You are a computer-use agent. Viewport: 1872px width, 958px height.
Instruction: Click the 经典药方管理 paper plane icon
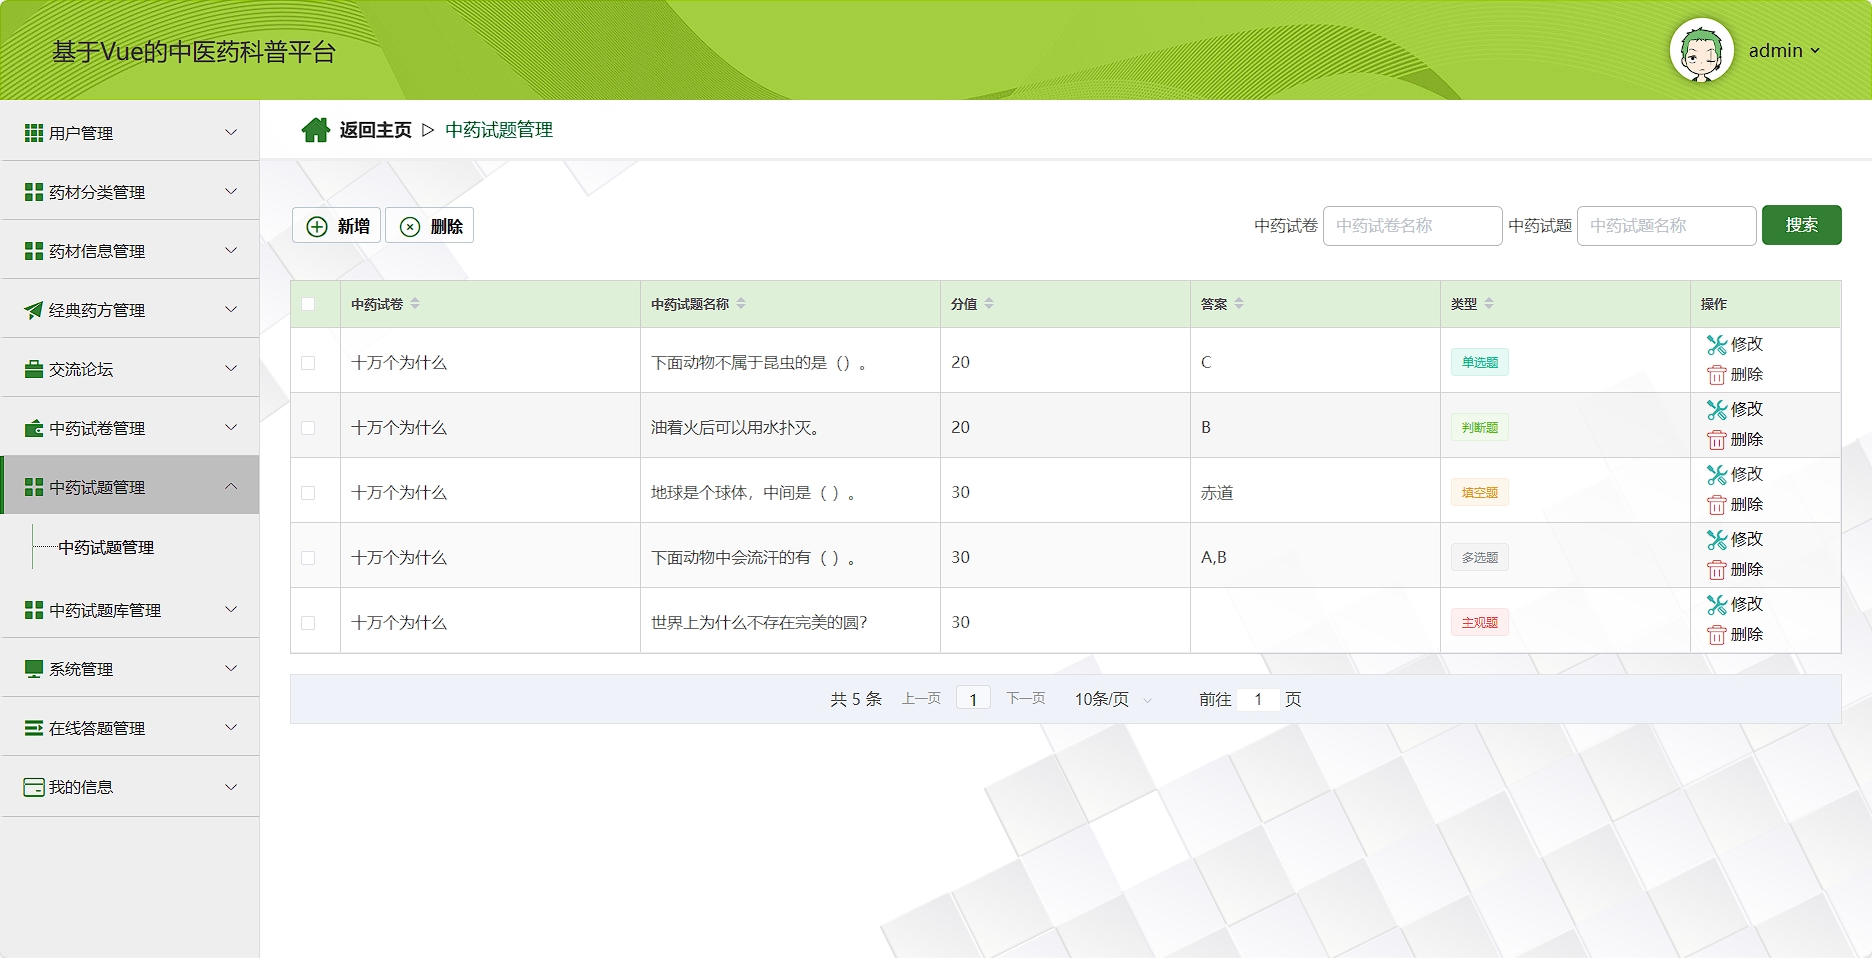tap(33, 310)
